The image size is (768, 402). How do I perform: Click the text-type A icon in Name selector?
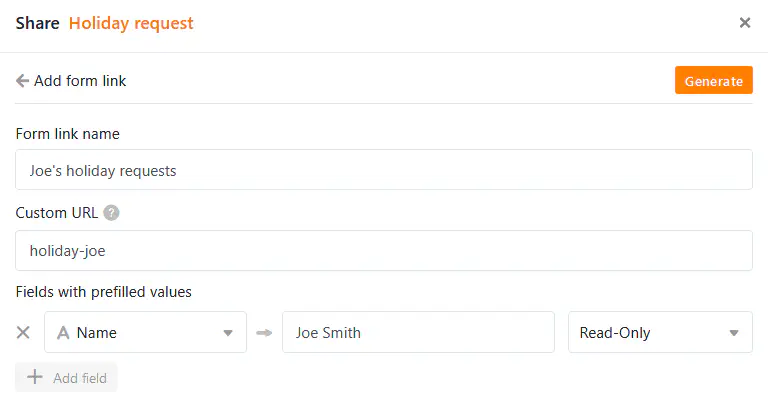(x=63, y=333)
